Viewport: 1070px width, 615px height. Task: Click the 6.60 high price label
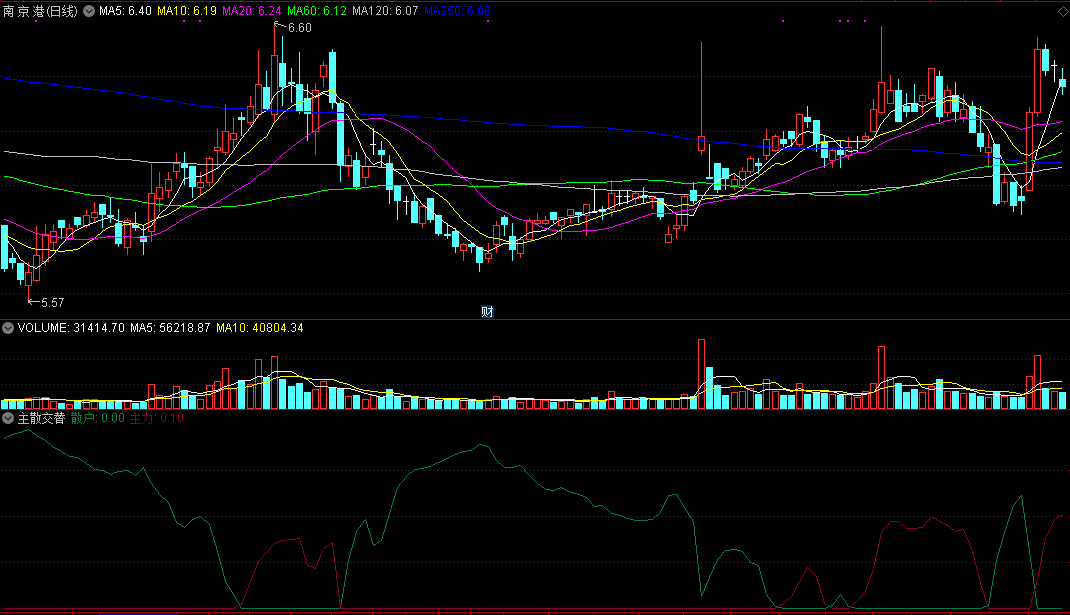pos(300,28)
